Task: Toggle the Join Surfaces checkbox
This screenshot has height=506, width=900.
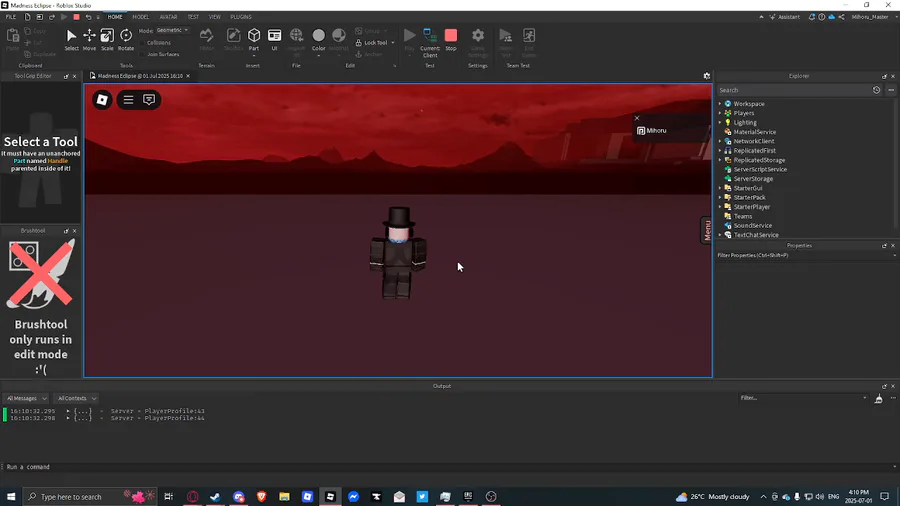Action: 142,55
